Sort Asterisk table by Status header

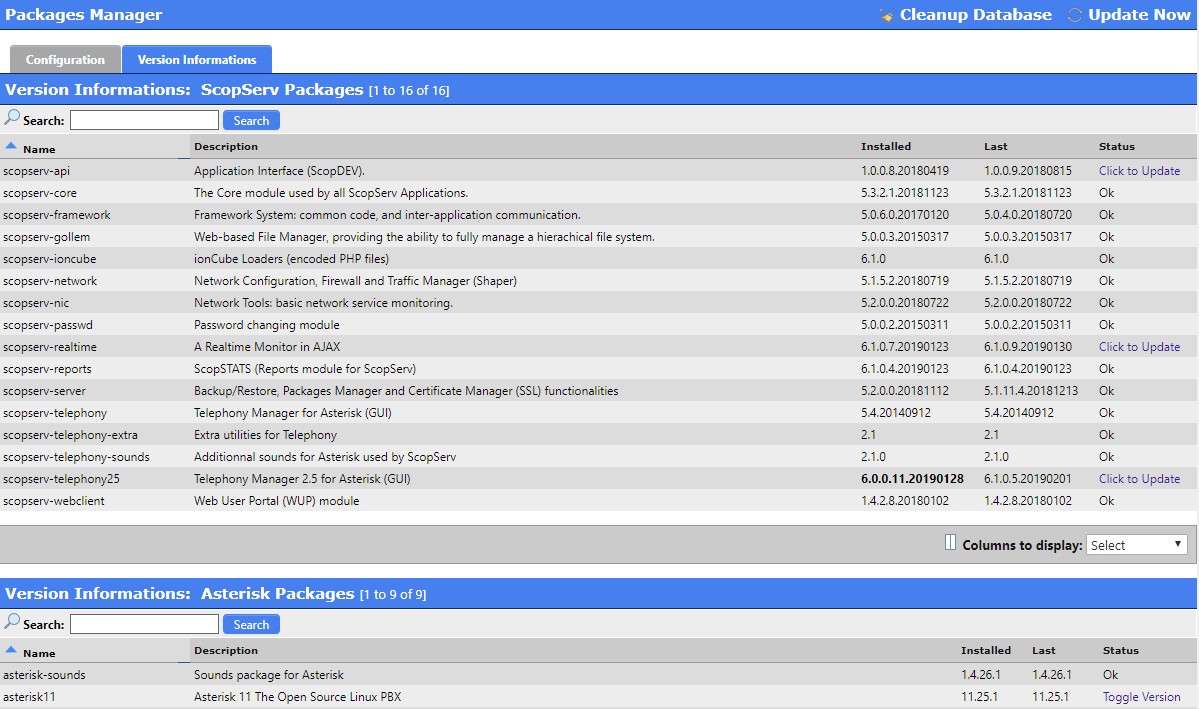[x=1120, y=650]
